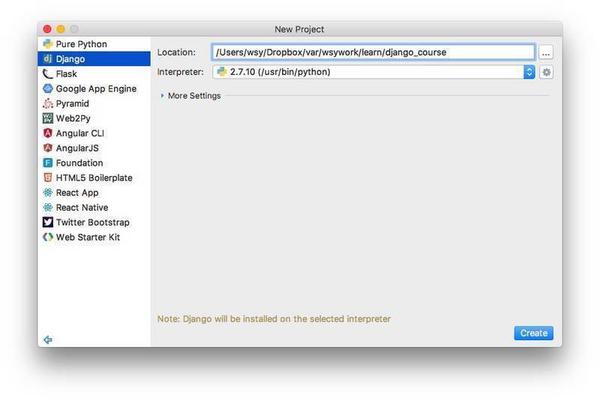Click the blue back arrow icon
This screenshot has width=600, height=401.
[x=48, y=340]
